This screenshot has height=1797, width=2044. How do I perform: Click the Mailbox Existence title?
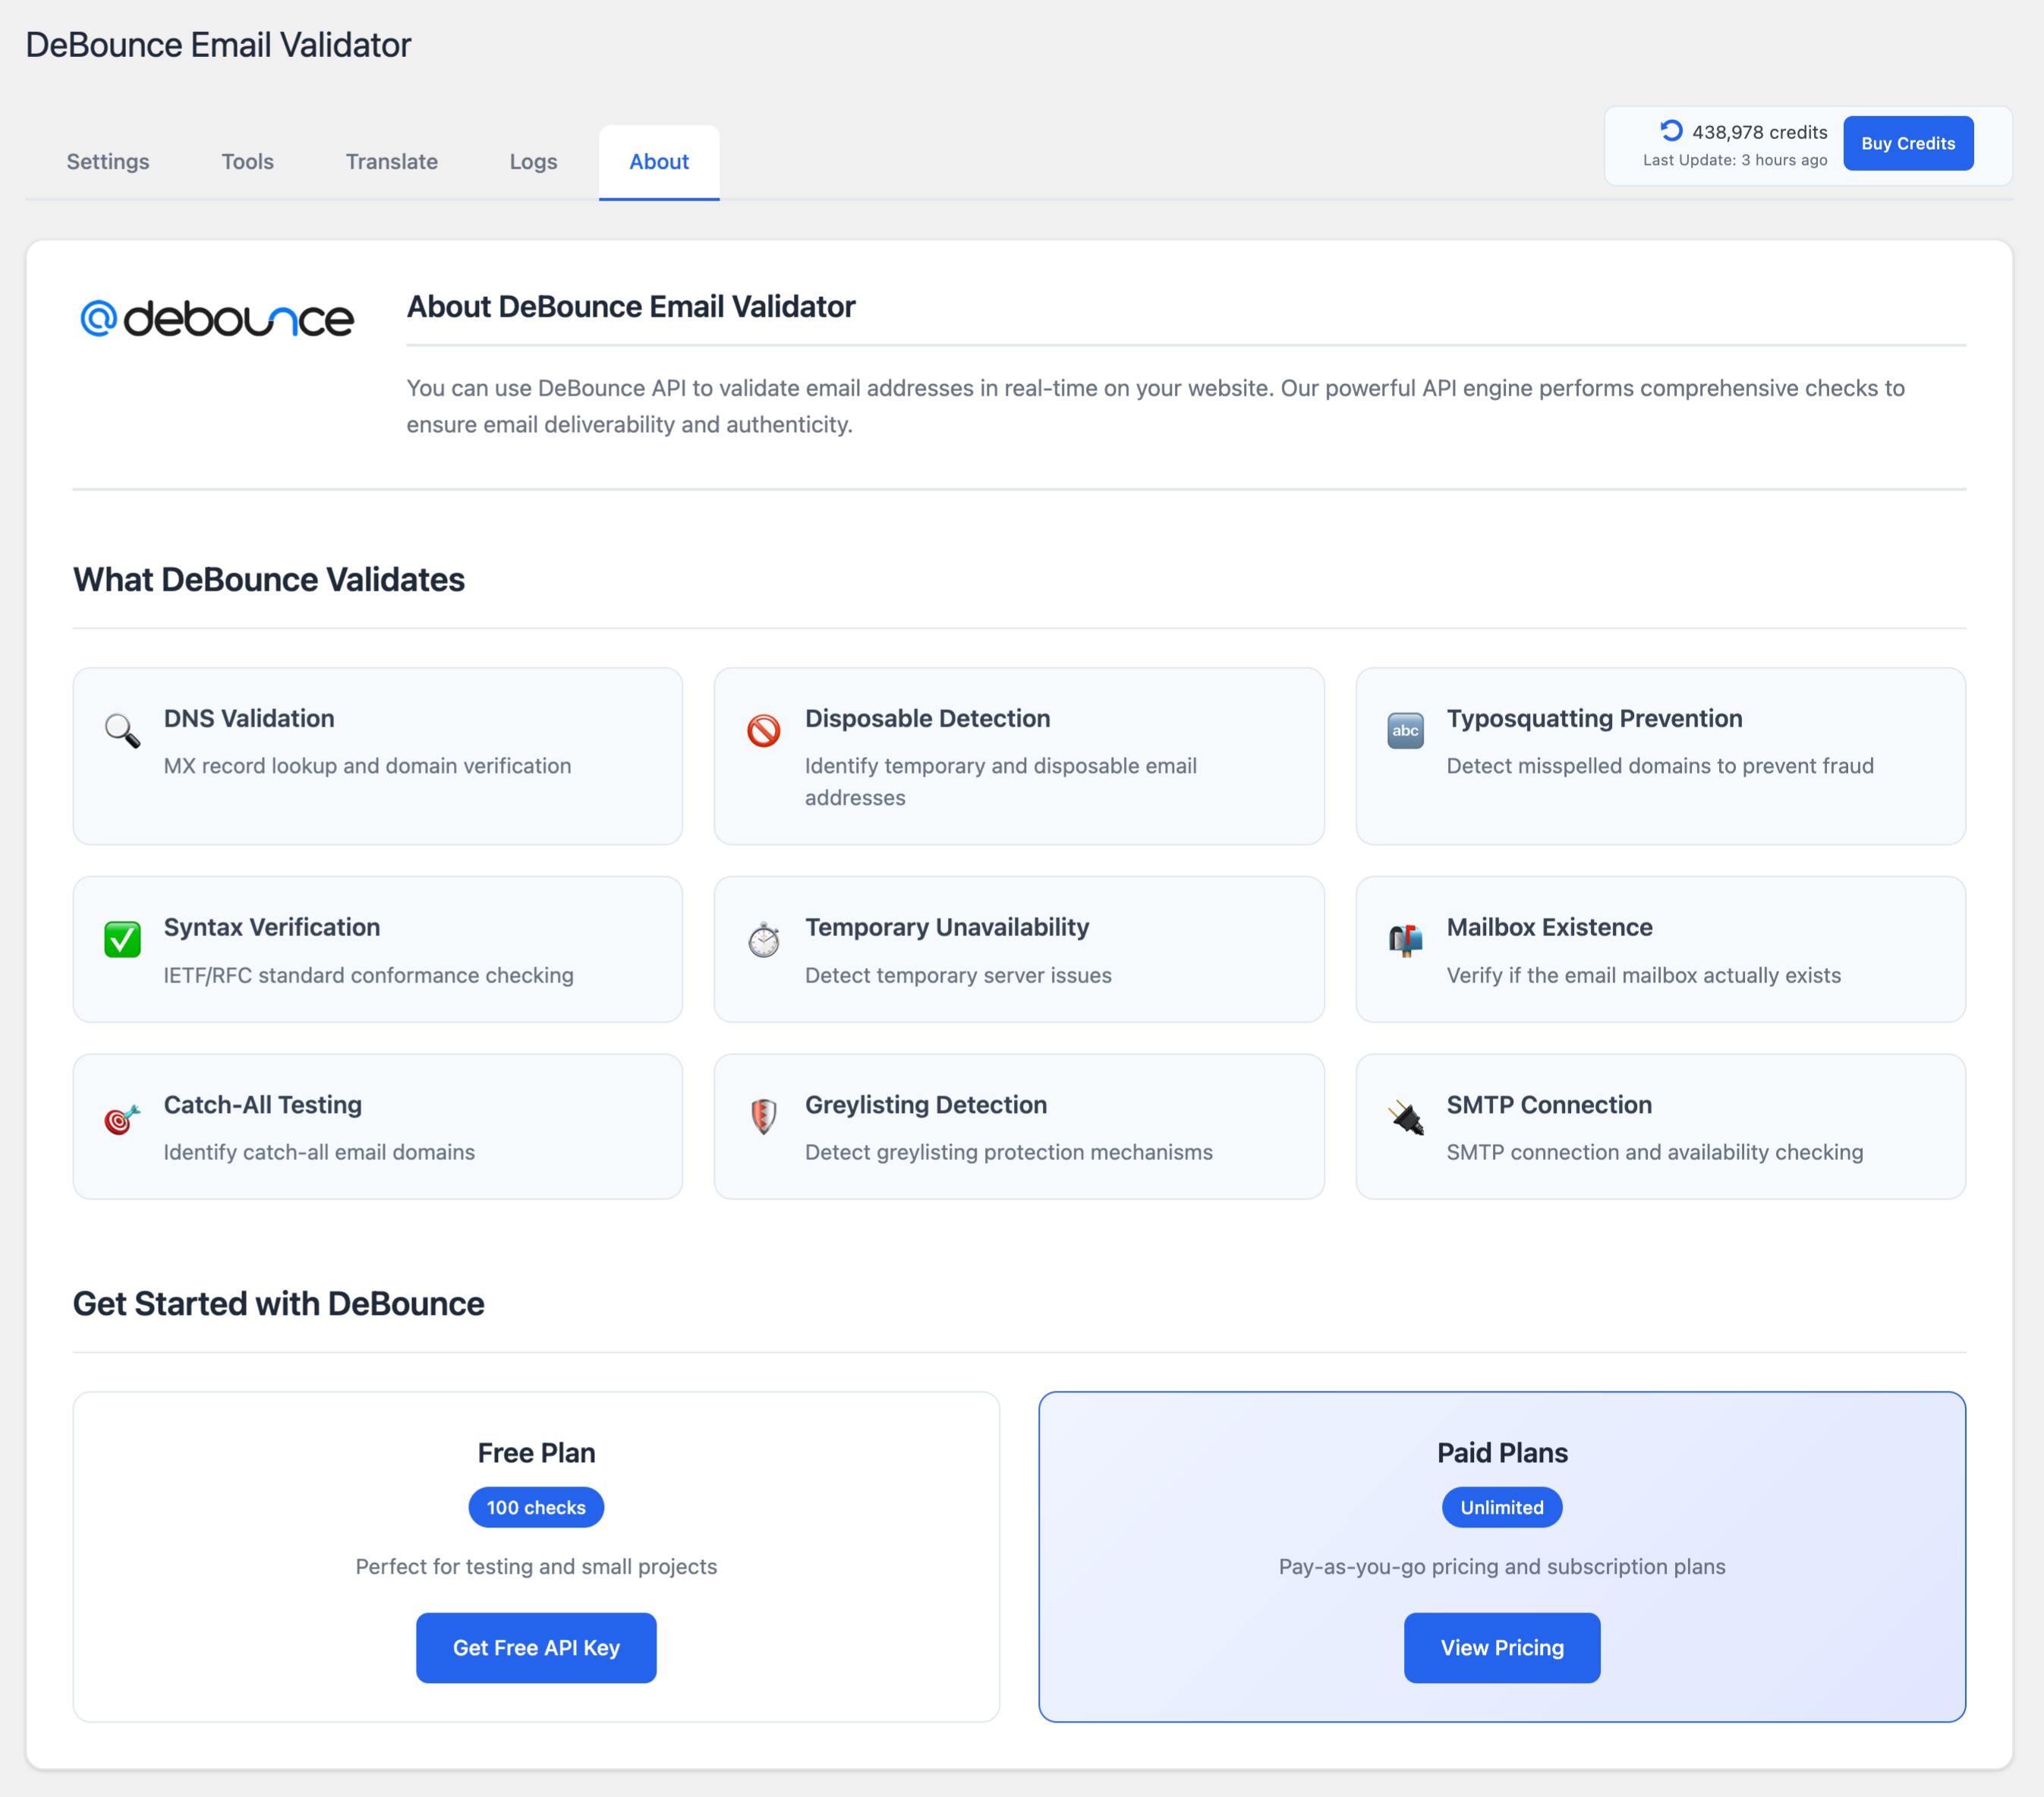pyautogui.click(x=1549, y=927)
